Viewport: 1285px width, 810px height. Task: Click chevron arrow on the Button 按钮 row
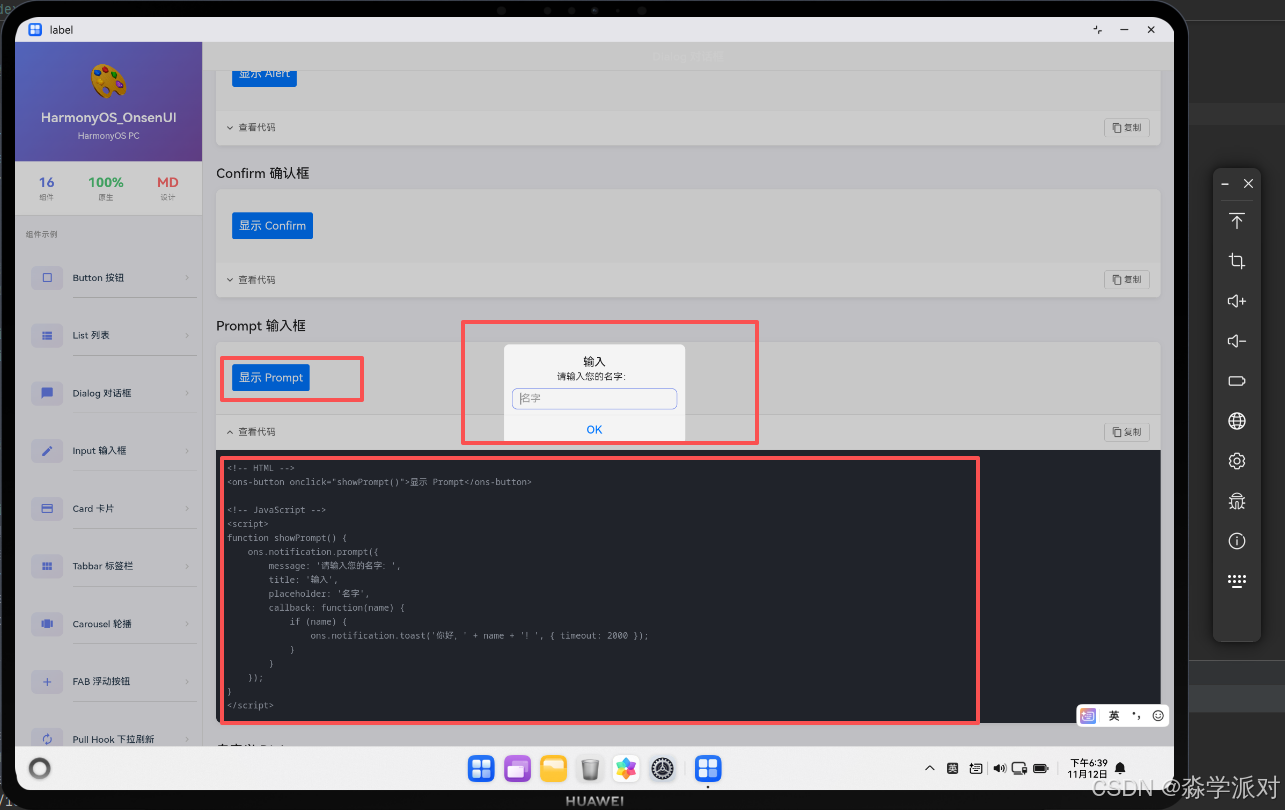tap(187, 278)
